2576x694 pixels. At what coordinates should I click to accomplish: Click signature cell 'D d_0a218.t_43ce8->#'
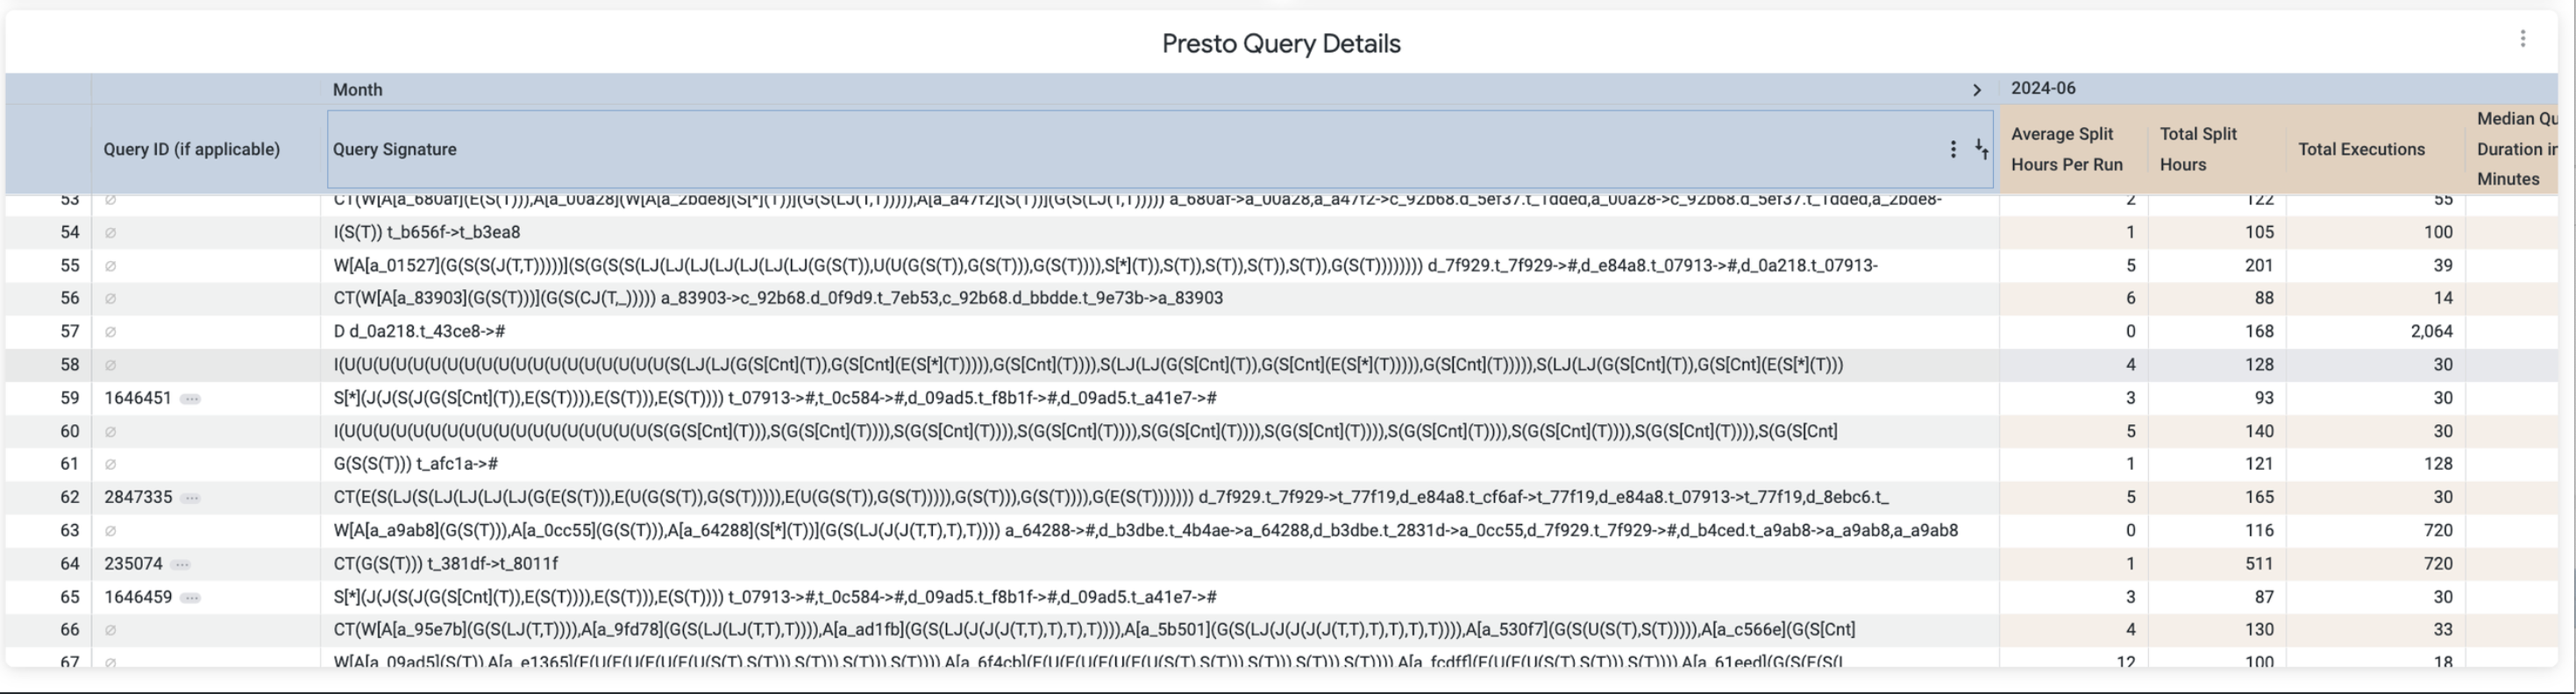click(x=419, y=331)
